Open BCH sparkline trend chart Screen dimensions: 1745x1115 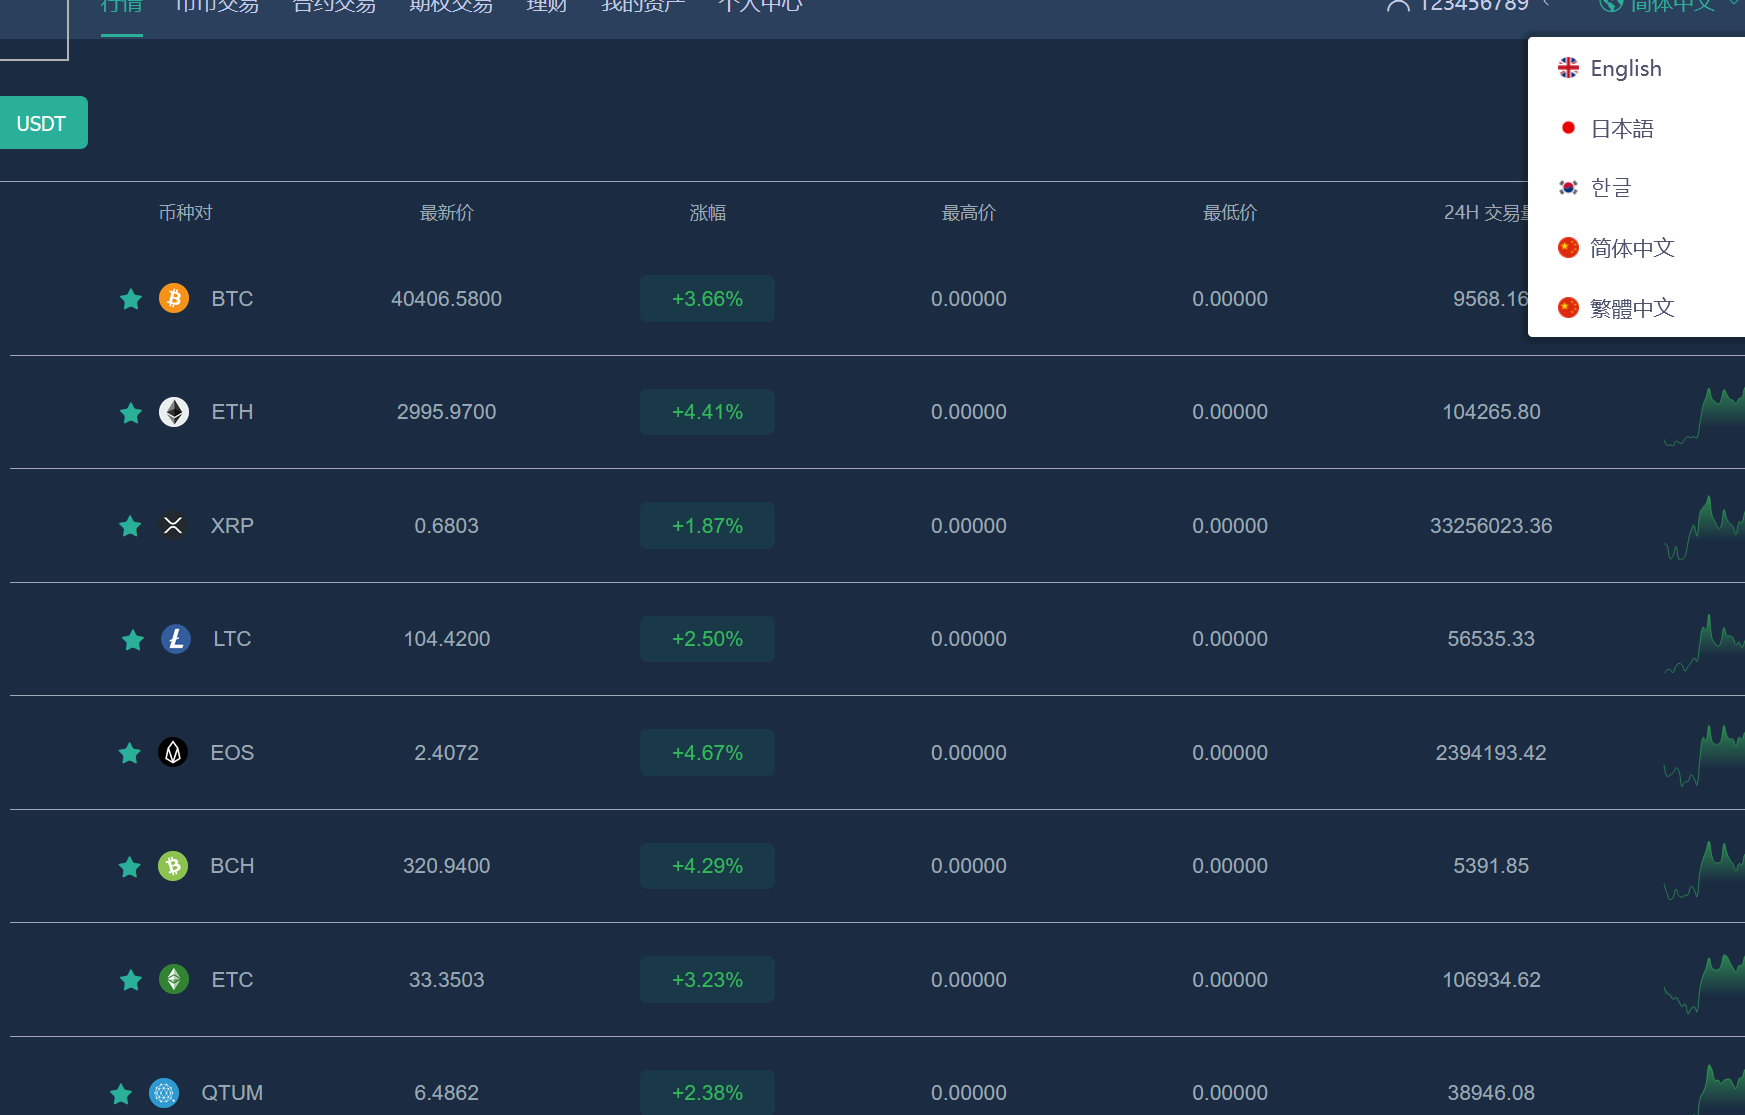[x=1704, y=870]
